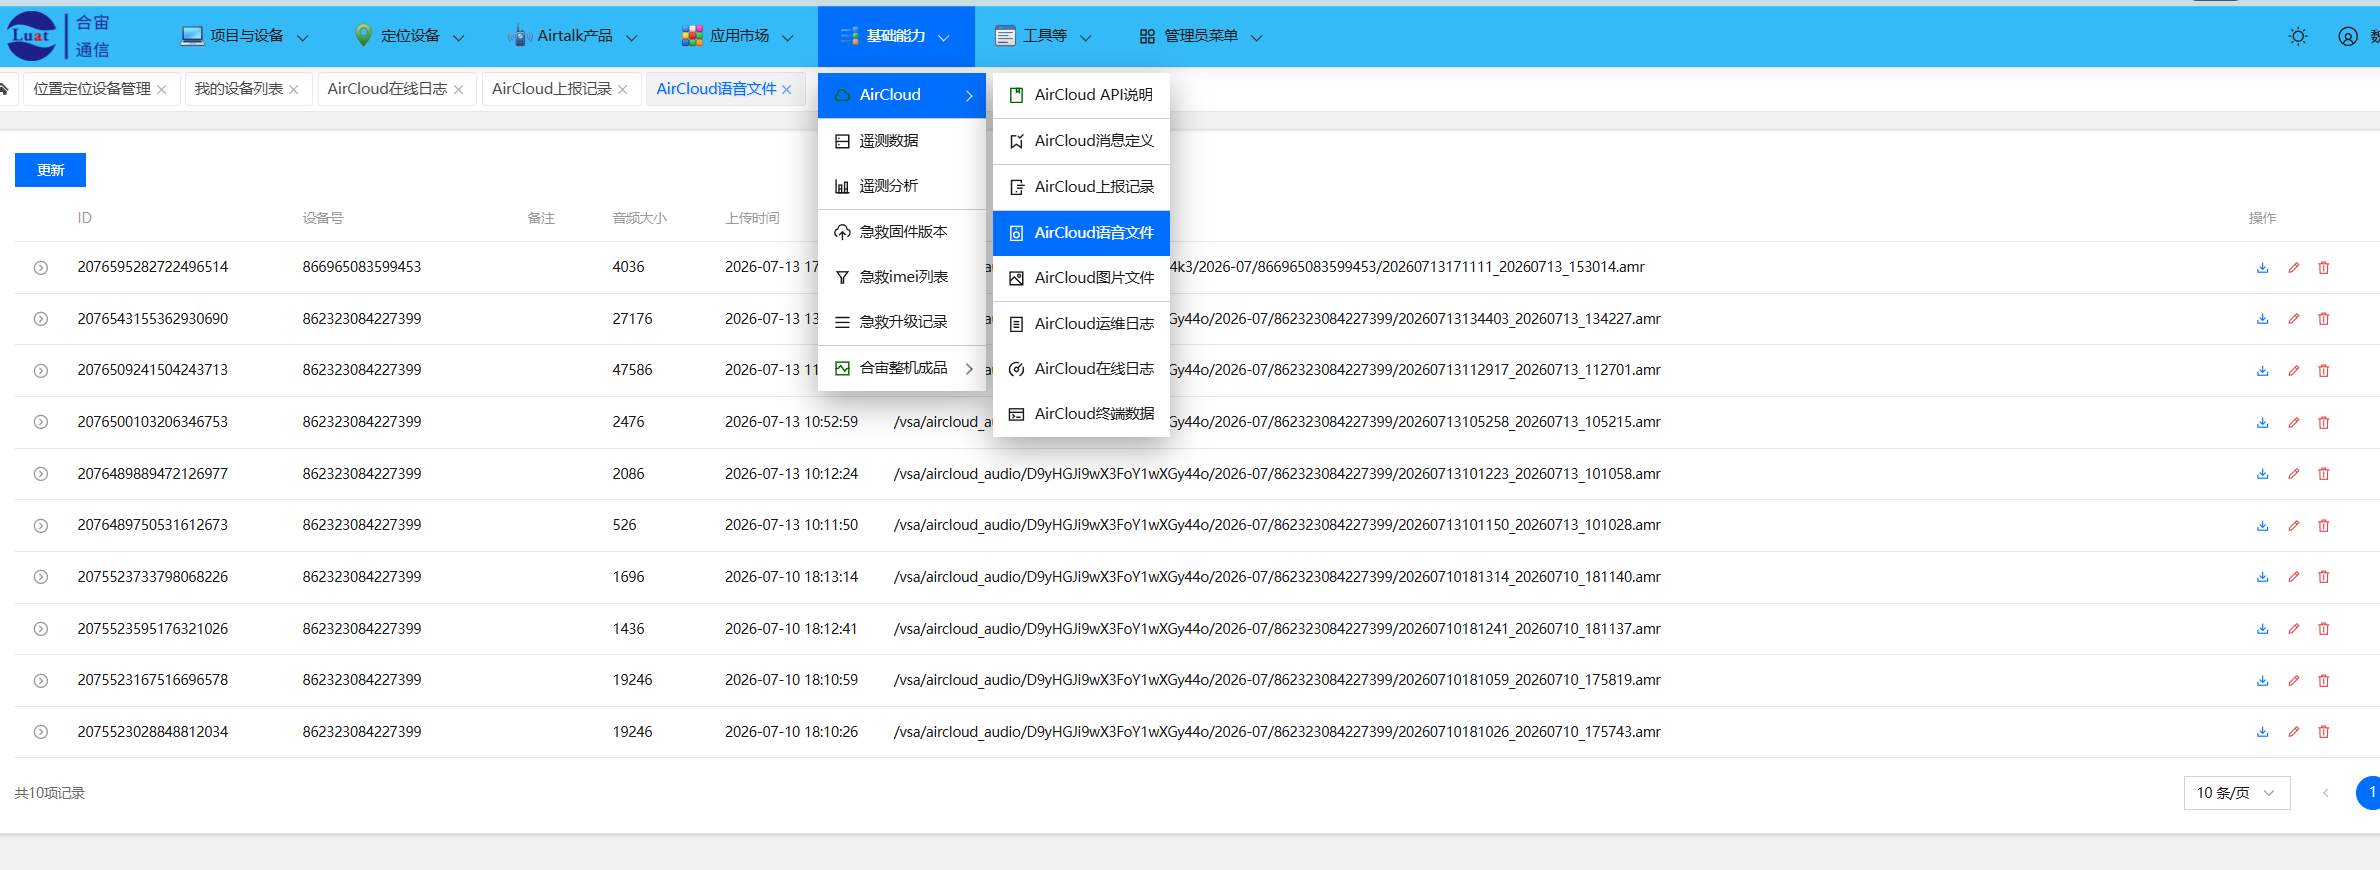The width and height of the screenshot is (2380, 870).
Task: Click the Luat 合宙通信 logo
Action: tap(59, 36)
